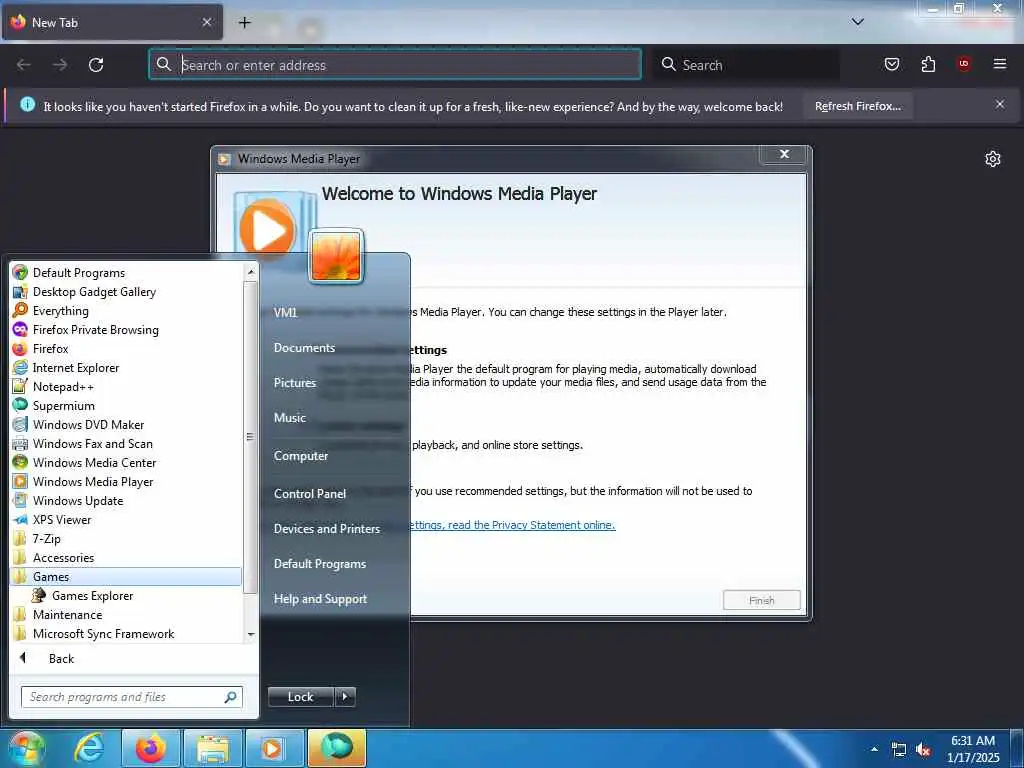Focus the Search programs and files box

pos(131,697)
